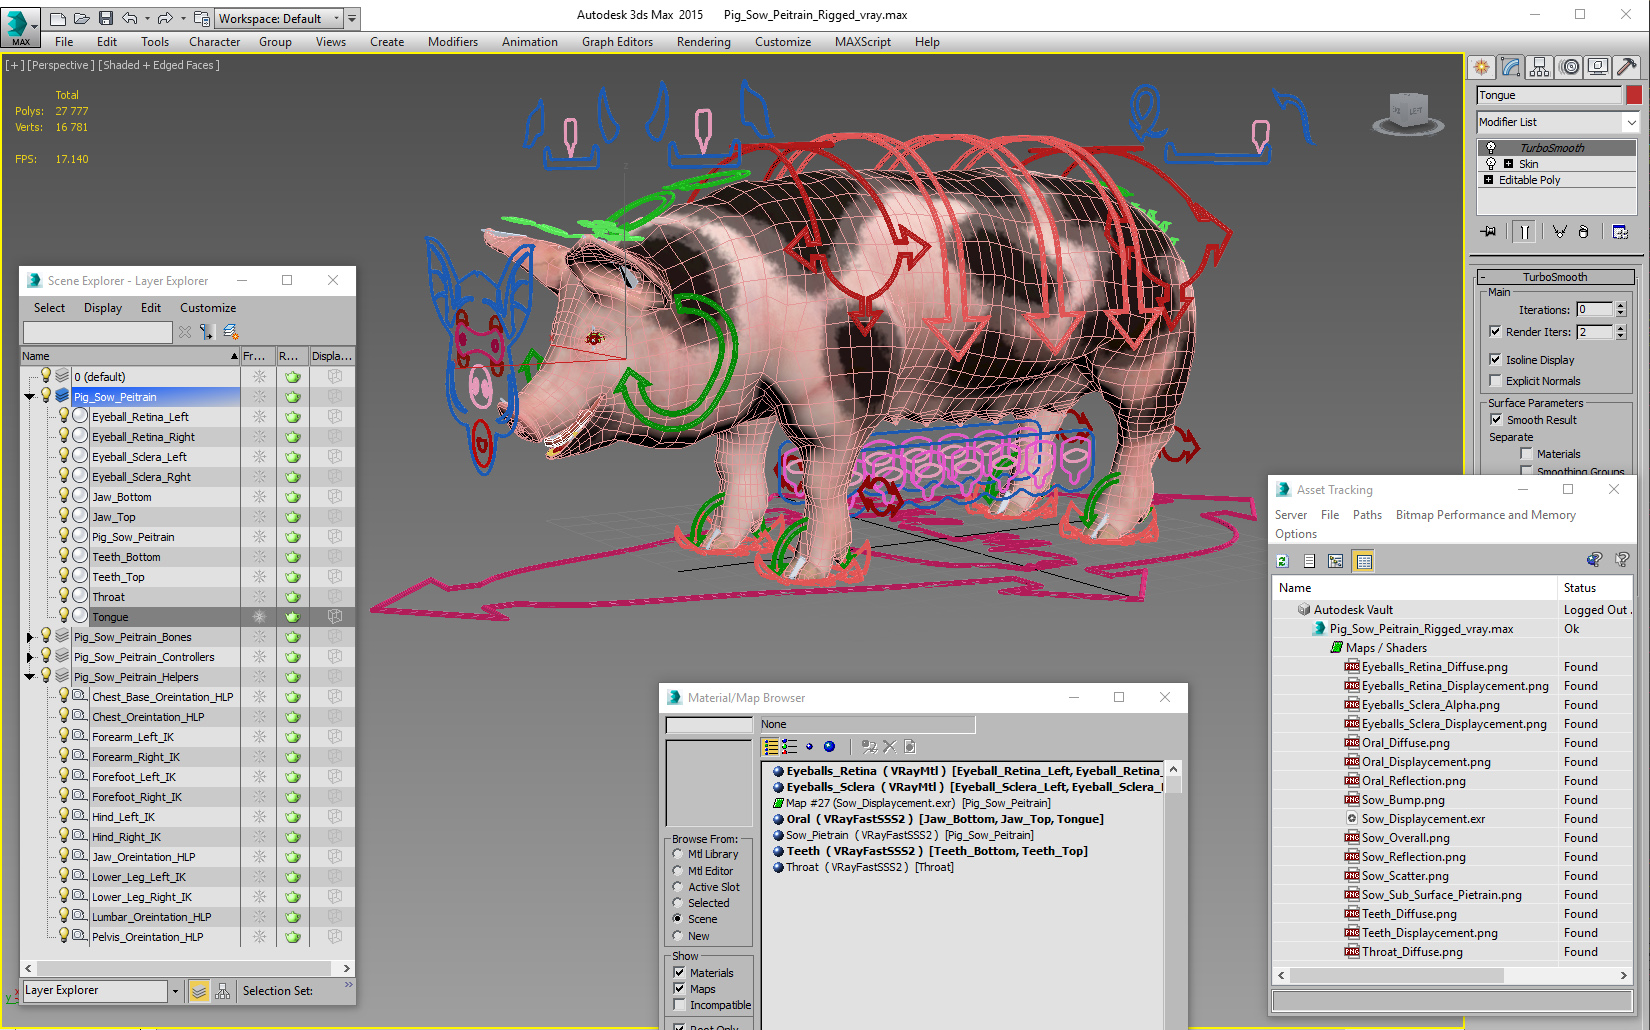
Task: Expand Editable Poly in modifier stack
Action: pyautogui.click(x=1488, y=180)
